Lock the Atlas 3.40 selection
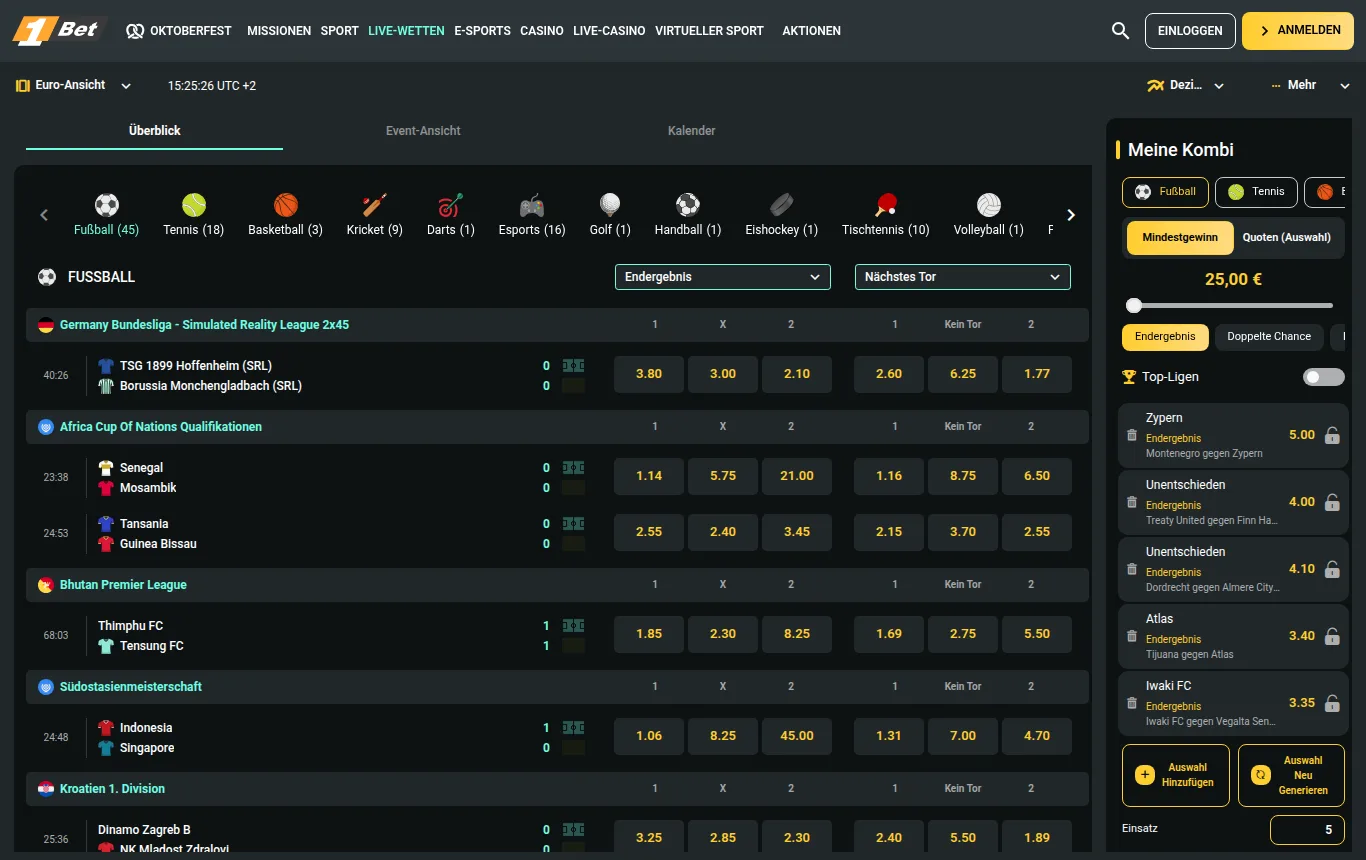Screen dimensions: 1366x860 1332,636
